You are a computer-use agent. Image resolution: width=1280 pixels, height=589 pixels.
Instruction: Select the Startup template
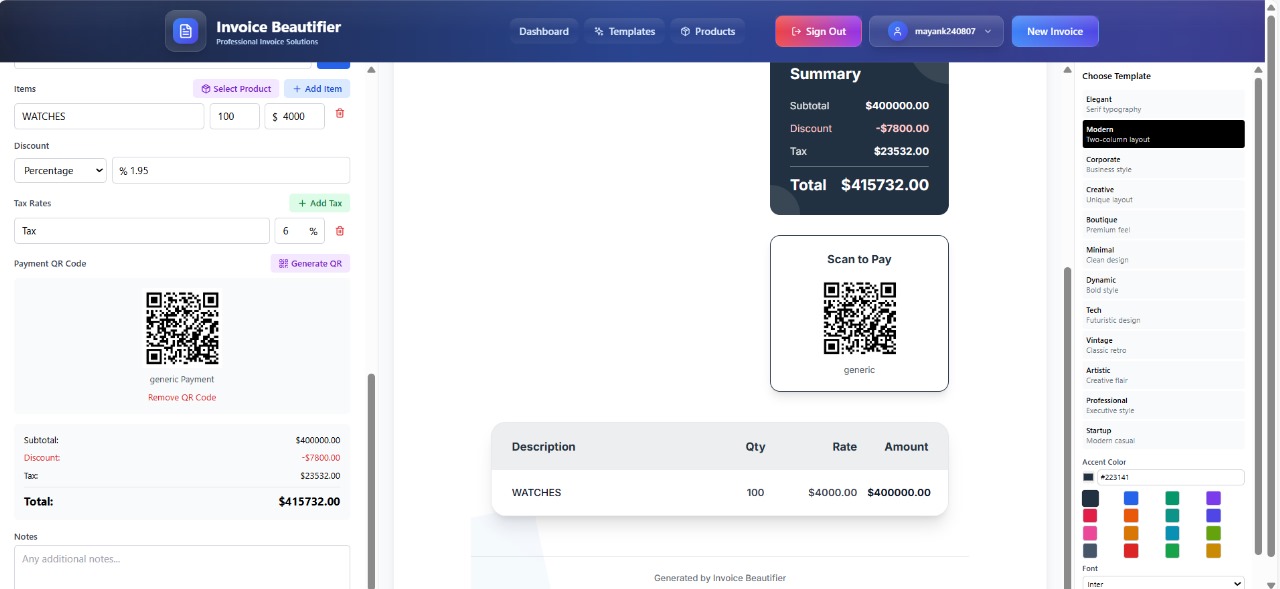[1163, 435]
